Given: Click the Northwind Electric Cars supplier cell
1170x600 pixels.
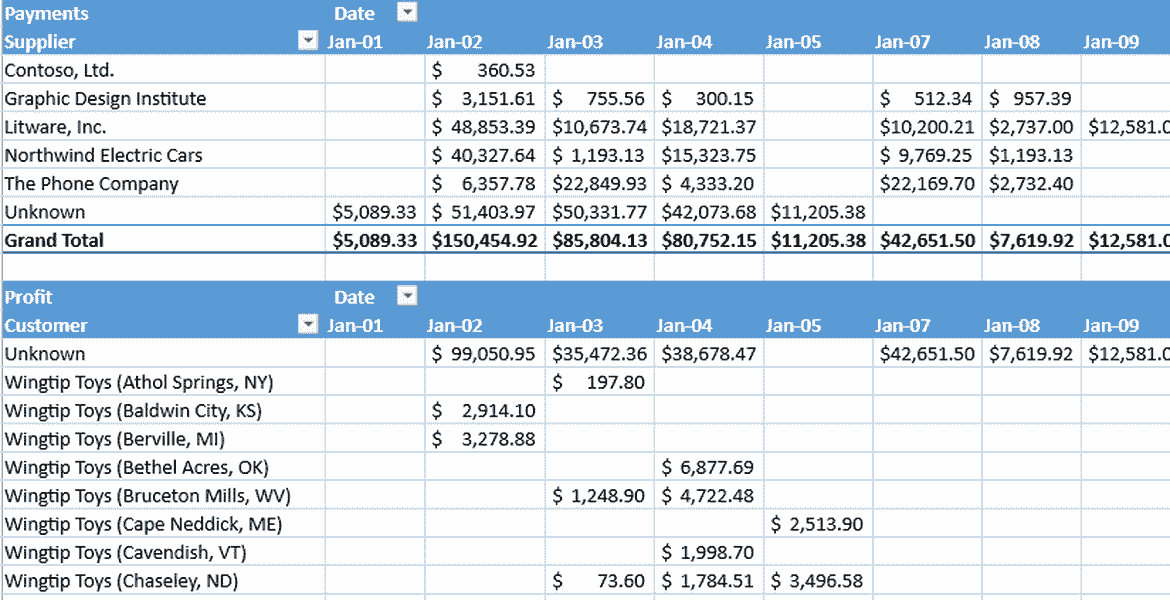Looking at the screenshot, I should tap(104, 155).
